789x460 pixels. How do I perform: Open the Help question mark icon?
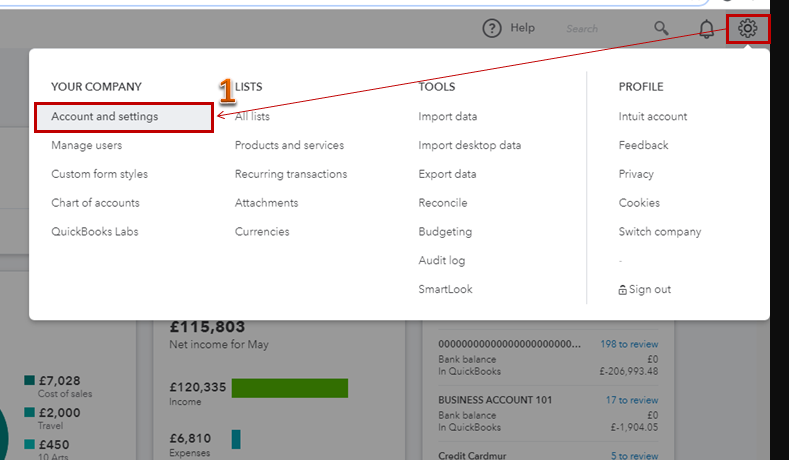492,28
